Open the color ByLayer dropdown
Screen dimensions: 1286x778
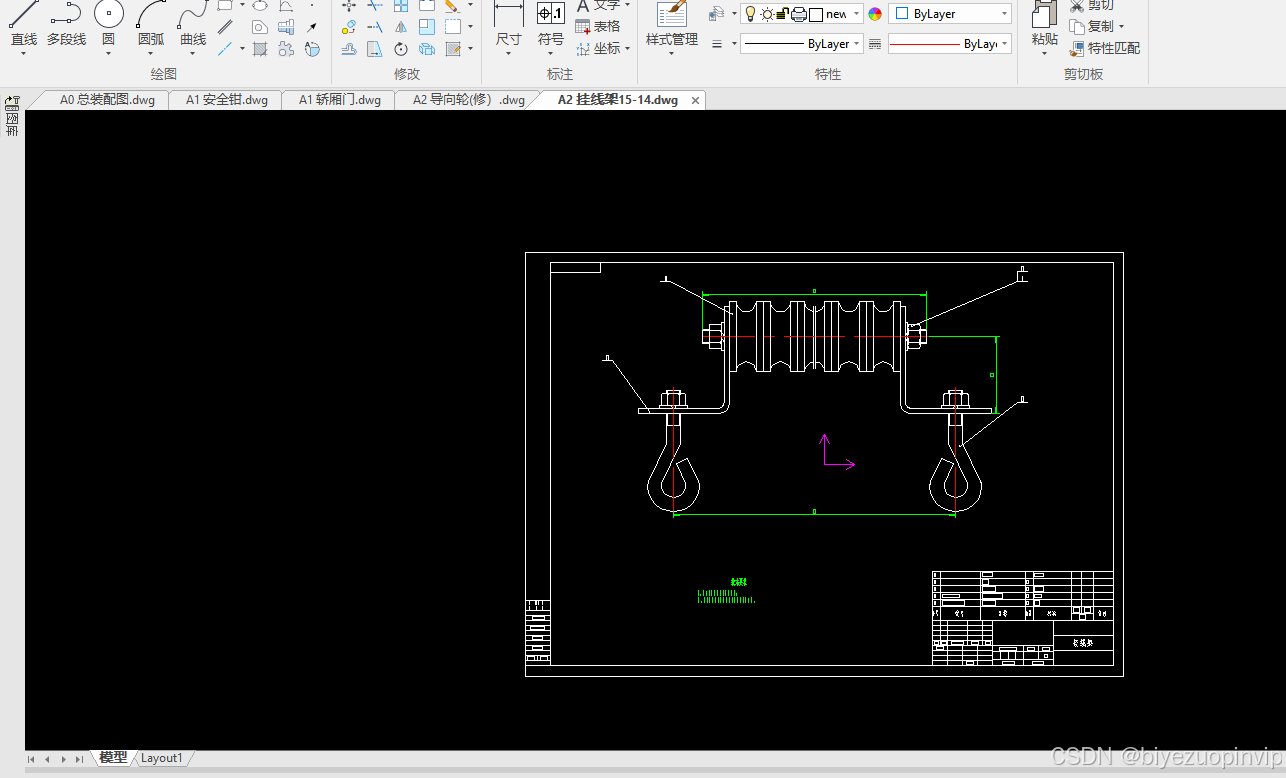(x=1005, y=14)
